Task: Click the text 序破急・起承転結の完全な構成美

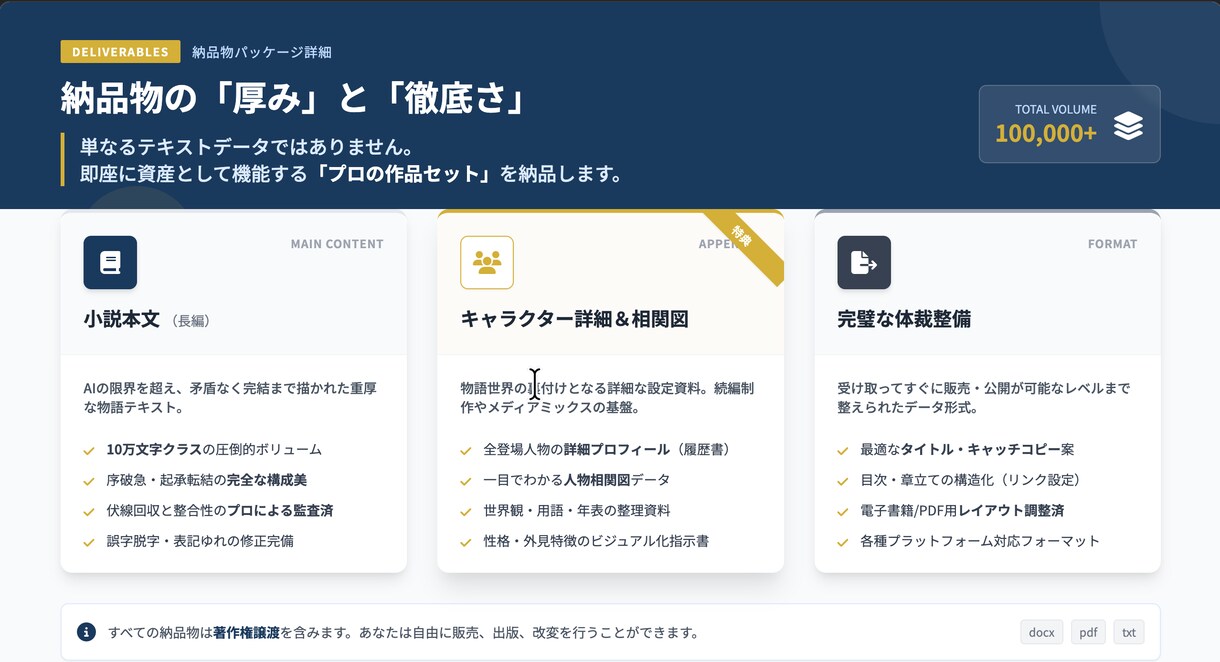Action: click(x=207, y=480)
